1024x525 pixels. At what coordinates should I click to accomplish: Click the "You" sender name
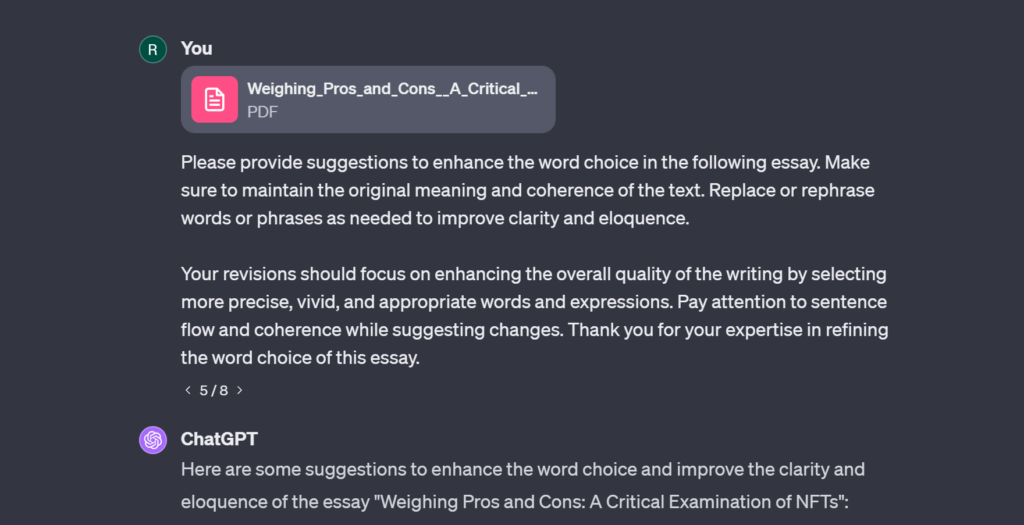[x=196, y=48]
